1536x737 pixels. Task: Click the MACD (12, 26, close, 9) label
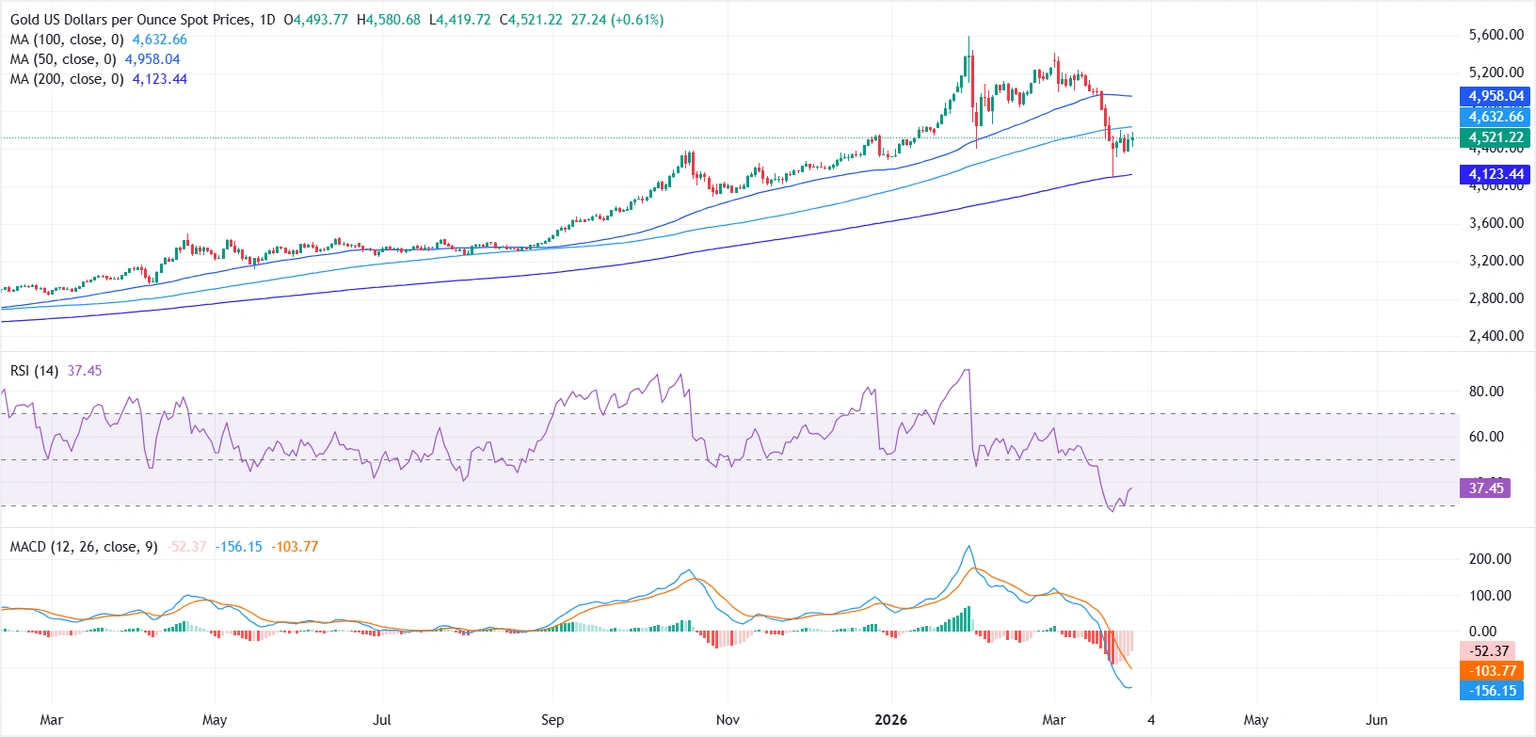(82, 547)
